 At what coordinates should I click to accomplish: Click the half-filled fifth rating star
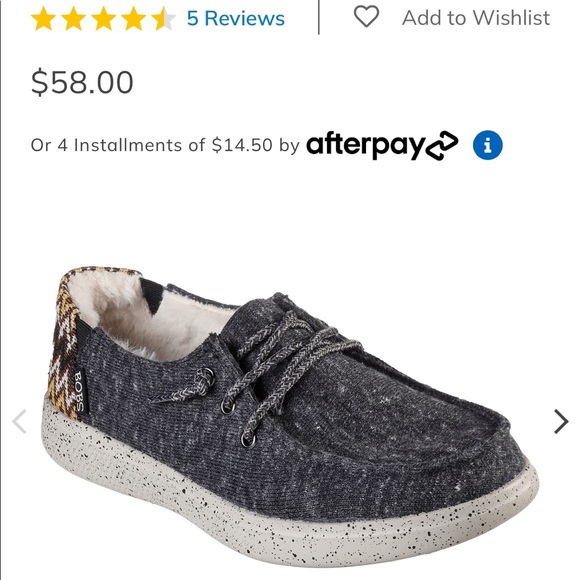(163, 18)
